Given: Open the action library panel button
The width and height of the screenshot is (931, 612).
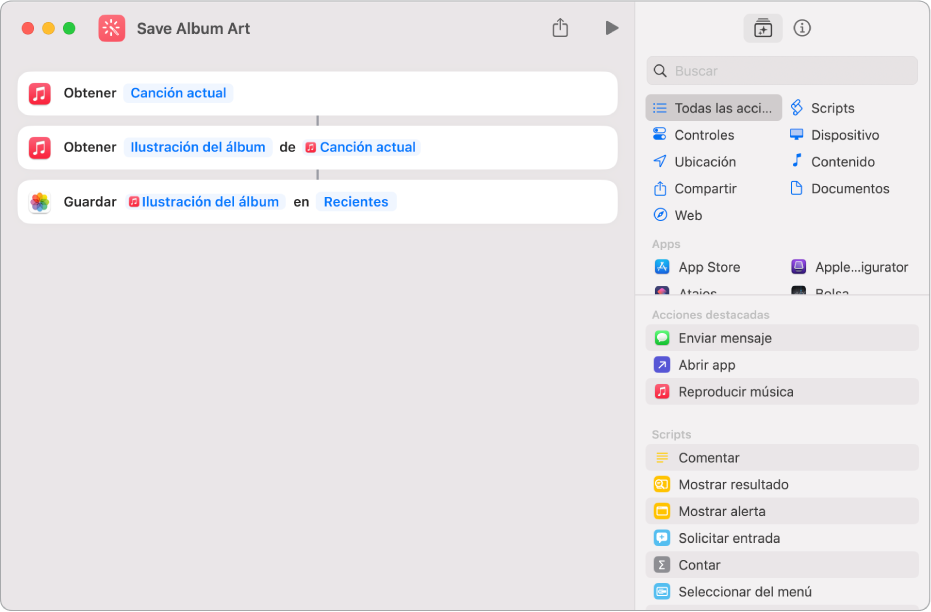Looking at the screenshot, I should (763, 28).
